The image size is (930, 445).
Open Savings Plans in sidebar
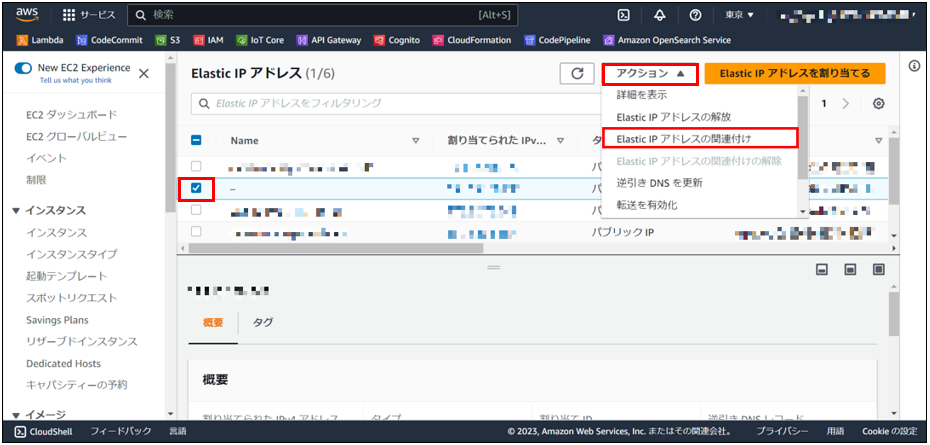tap(57, 320)
